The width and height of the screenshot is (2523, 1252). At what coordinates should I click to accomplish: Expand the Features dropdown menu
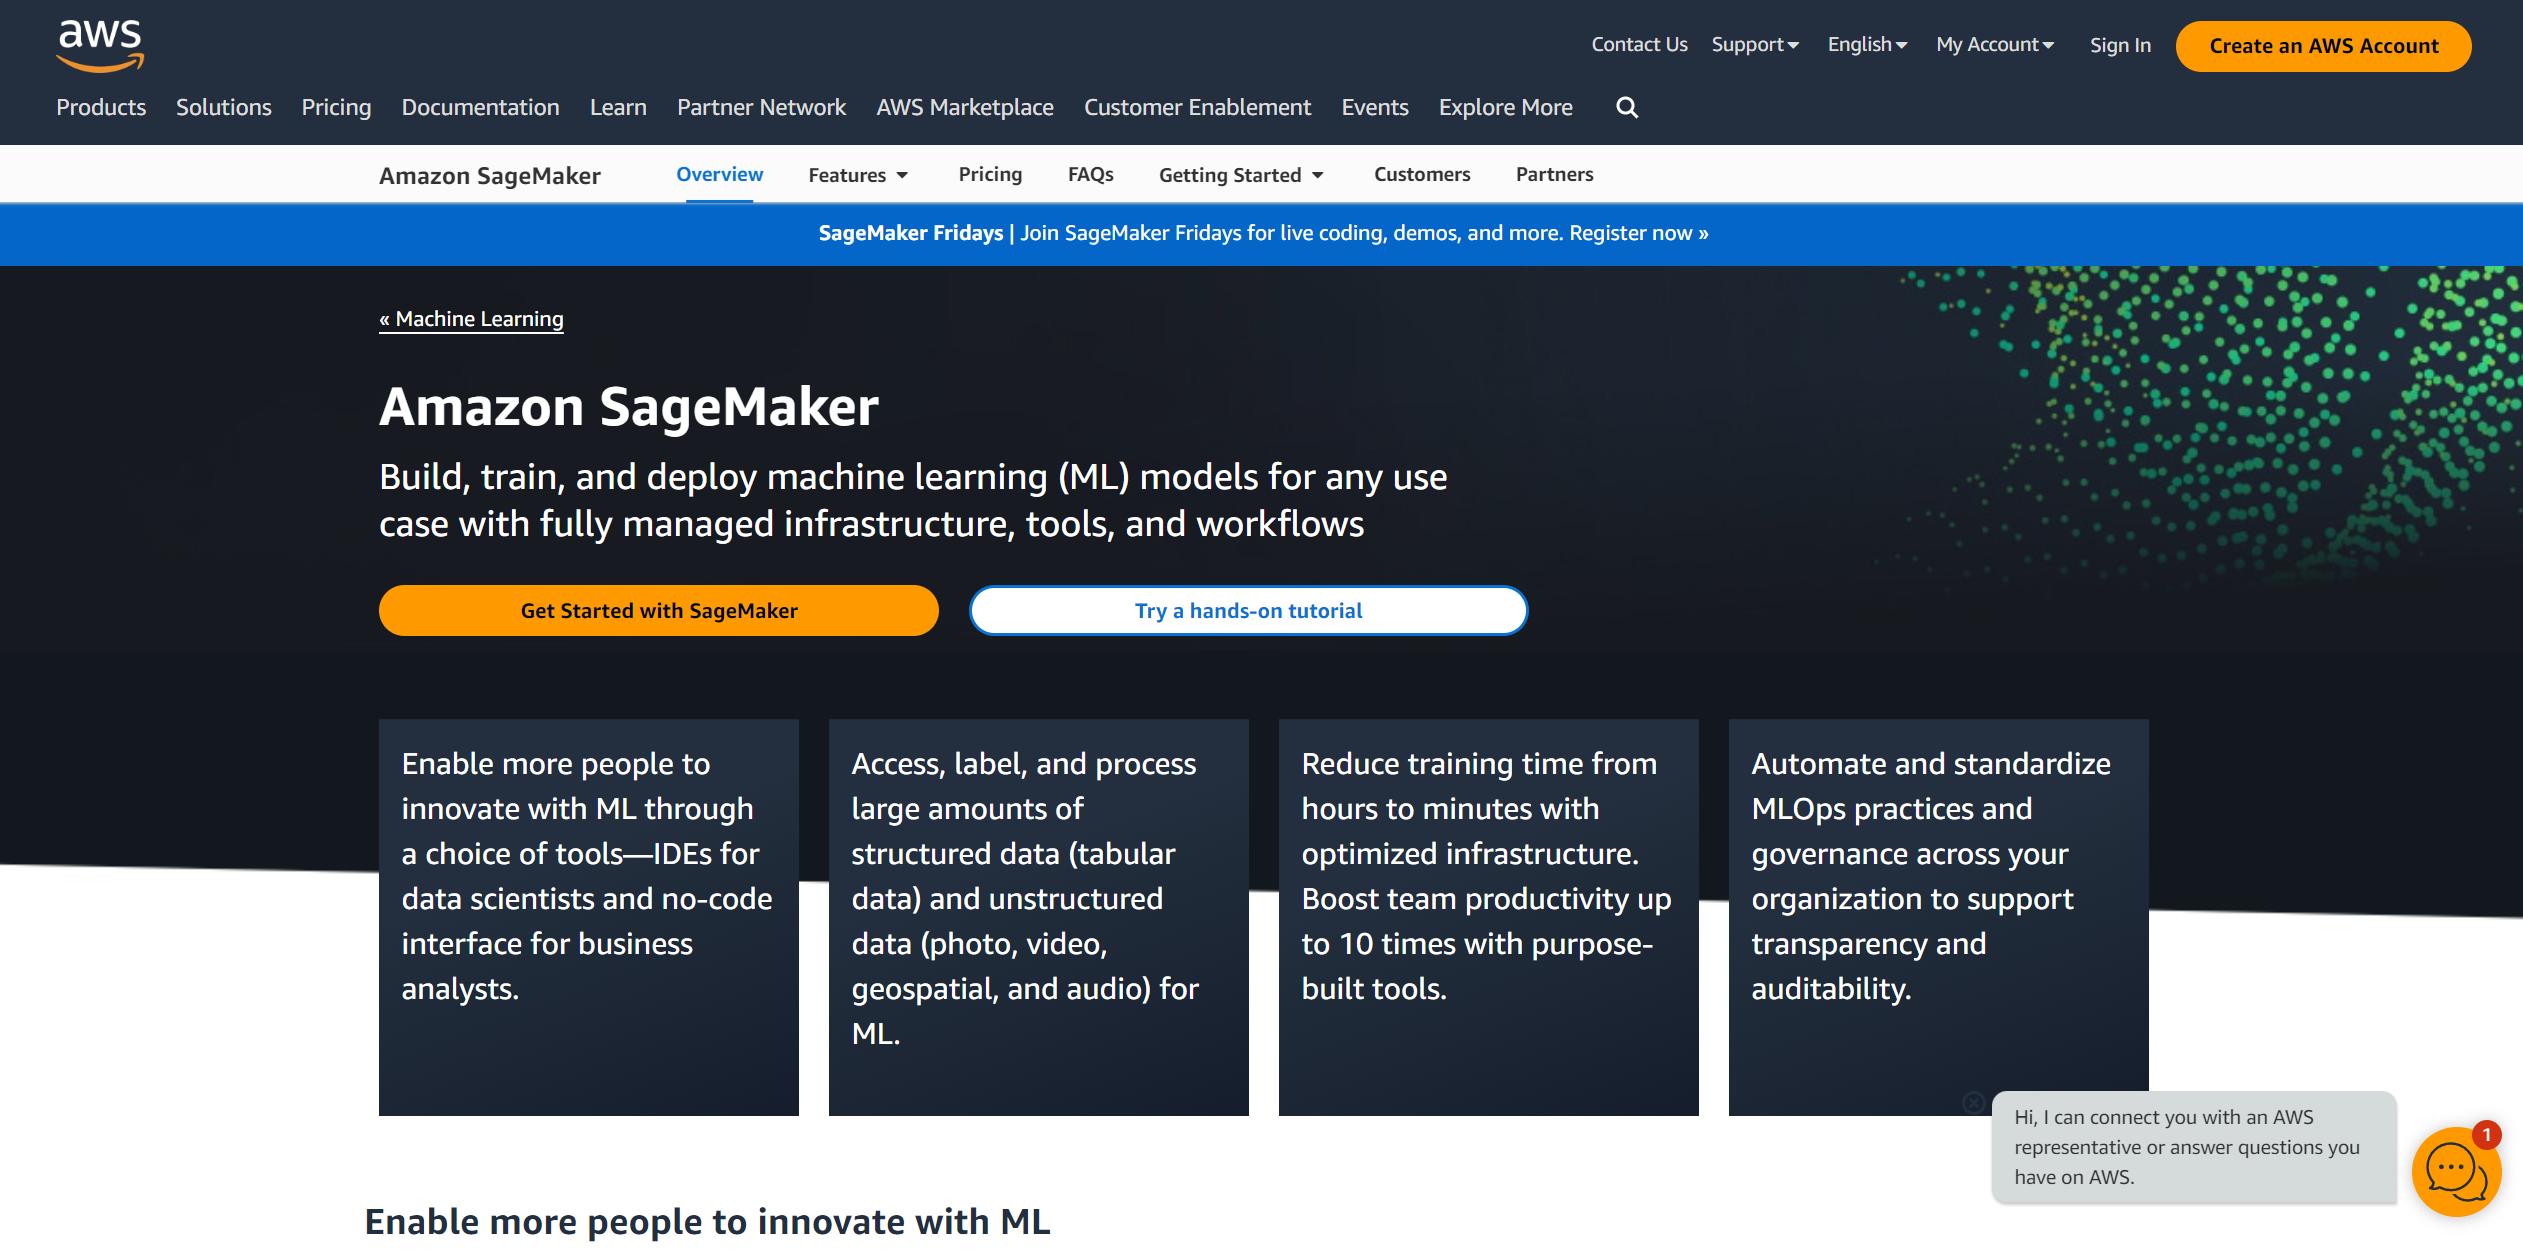pos(859,172)
